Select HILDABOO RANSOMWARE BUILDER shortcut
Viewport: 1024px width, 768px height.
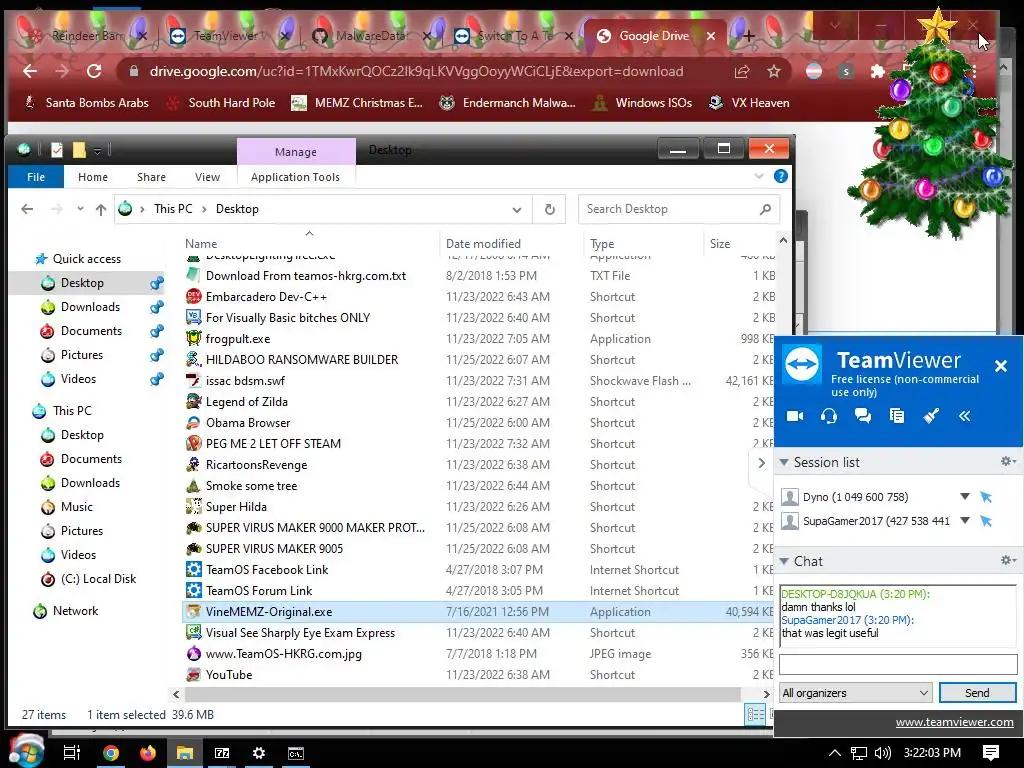[302, 360]
